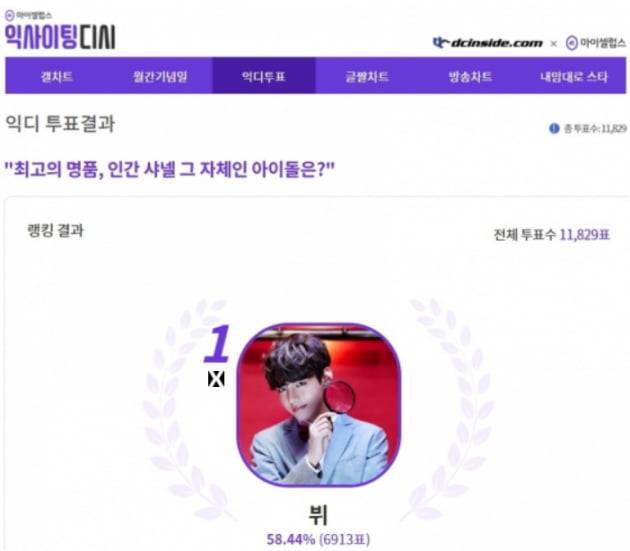Click the first-place idol's photo thumbnail
The width and height of the screenshot is (630, 551).
(x=319, y=405)
